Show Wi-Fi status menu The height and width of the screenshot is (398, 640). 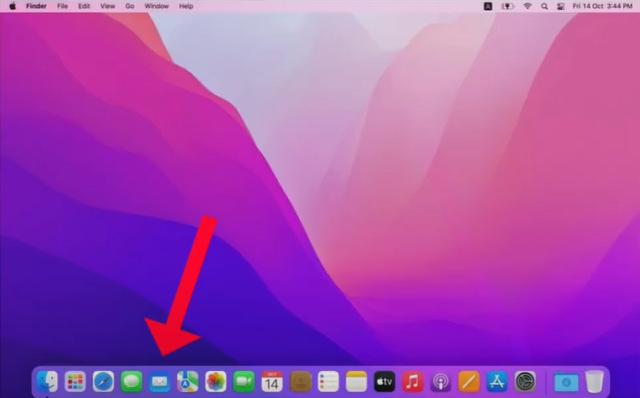point(528,6)
